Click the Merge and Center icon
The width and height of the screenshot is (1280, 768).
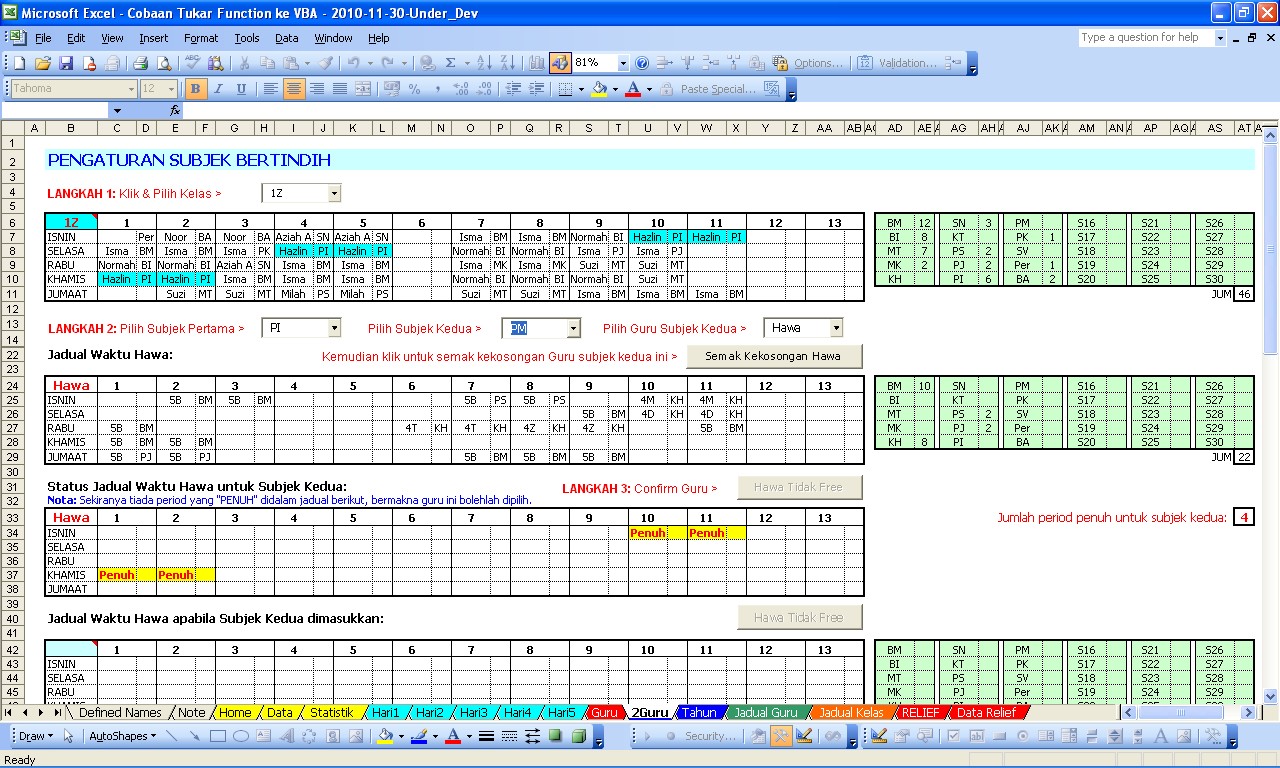[x=362, y=89]
